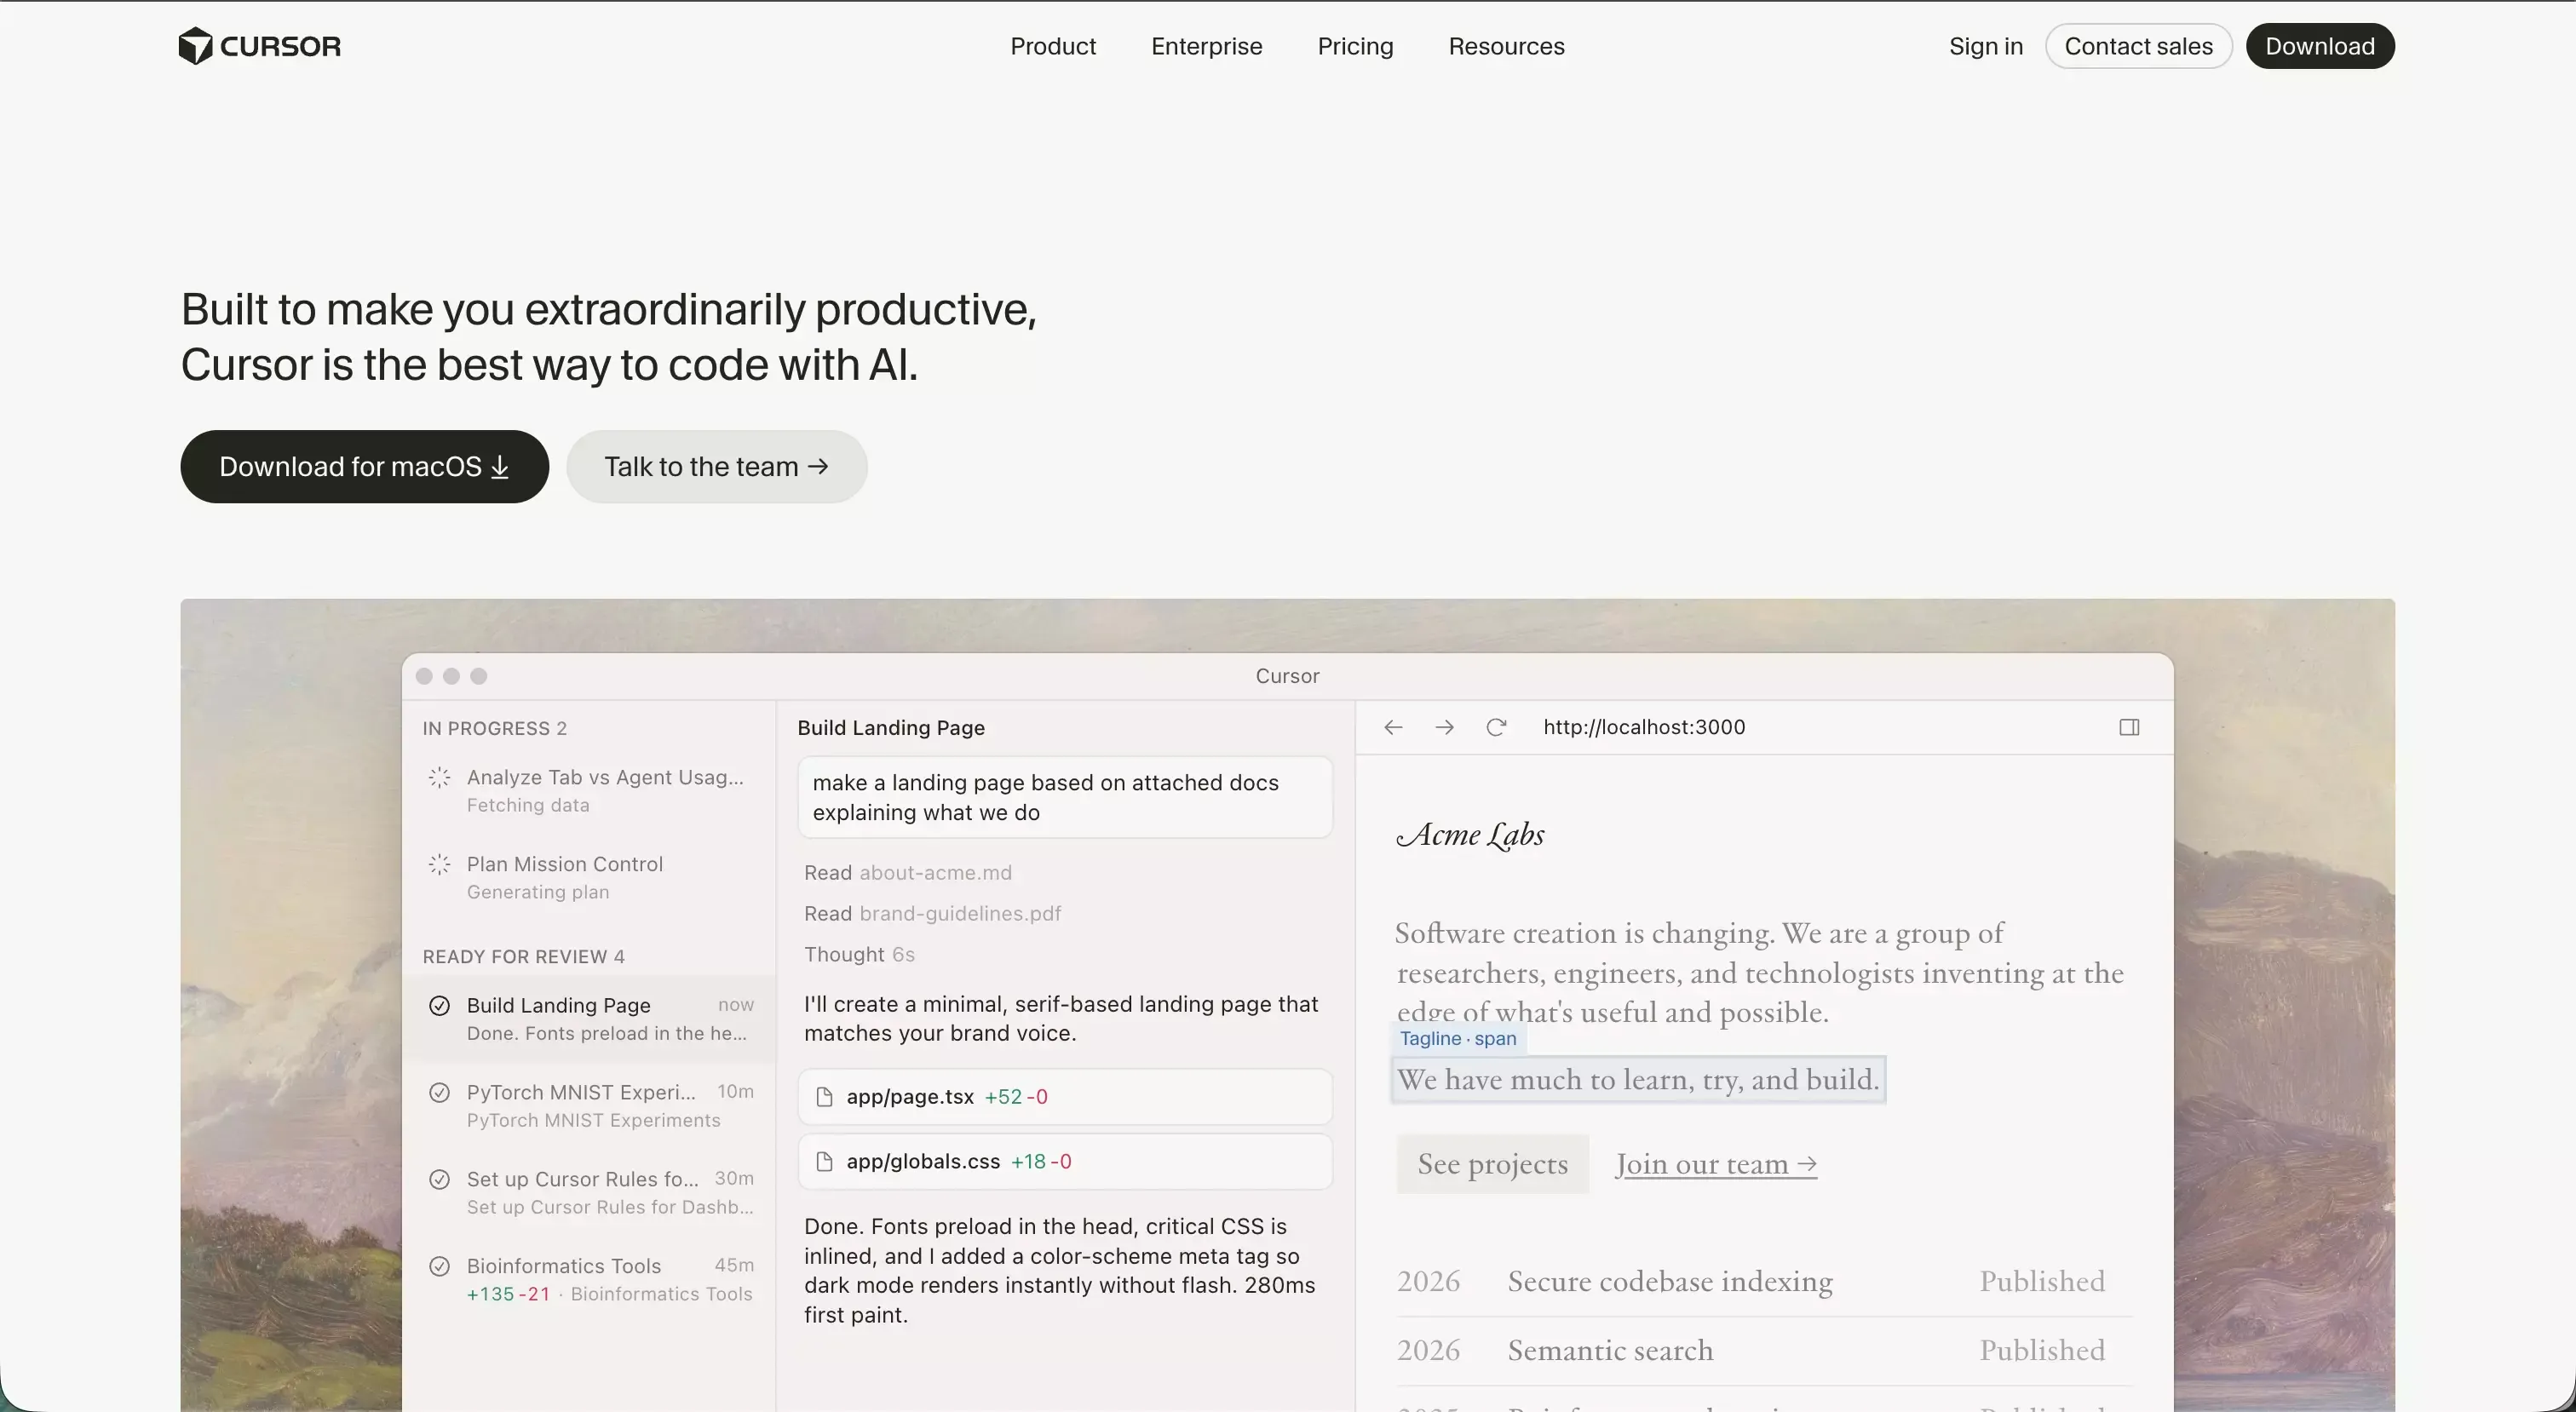Click file icon next to app/globals.css
2576x1412 pixels.
click(824, 1162)
